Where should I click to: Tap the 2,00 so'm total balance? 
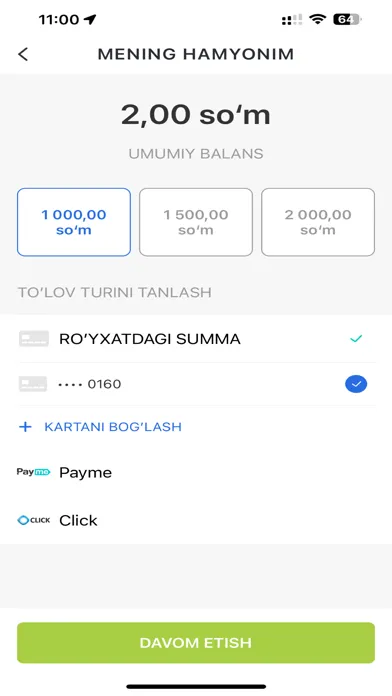pos(196,115)
